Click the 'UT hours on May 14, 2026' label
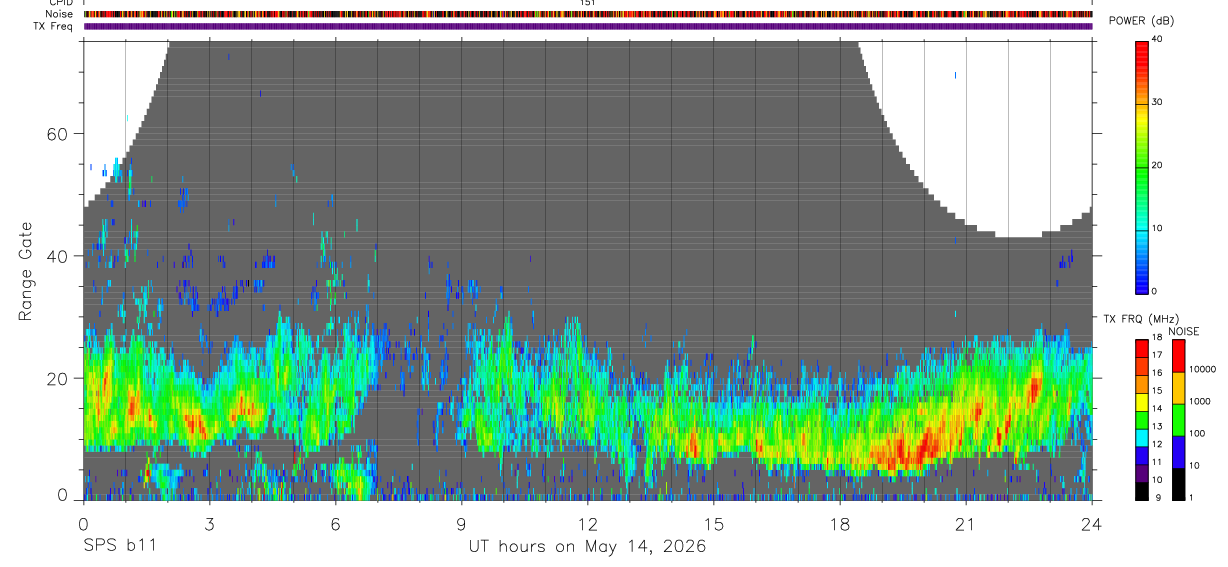 pos(587,546)
